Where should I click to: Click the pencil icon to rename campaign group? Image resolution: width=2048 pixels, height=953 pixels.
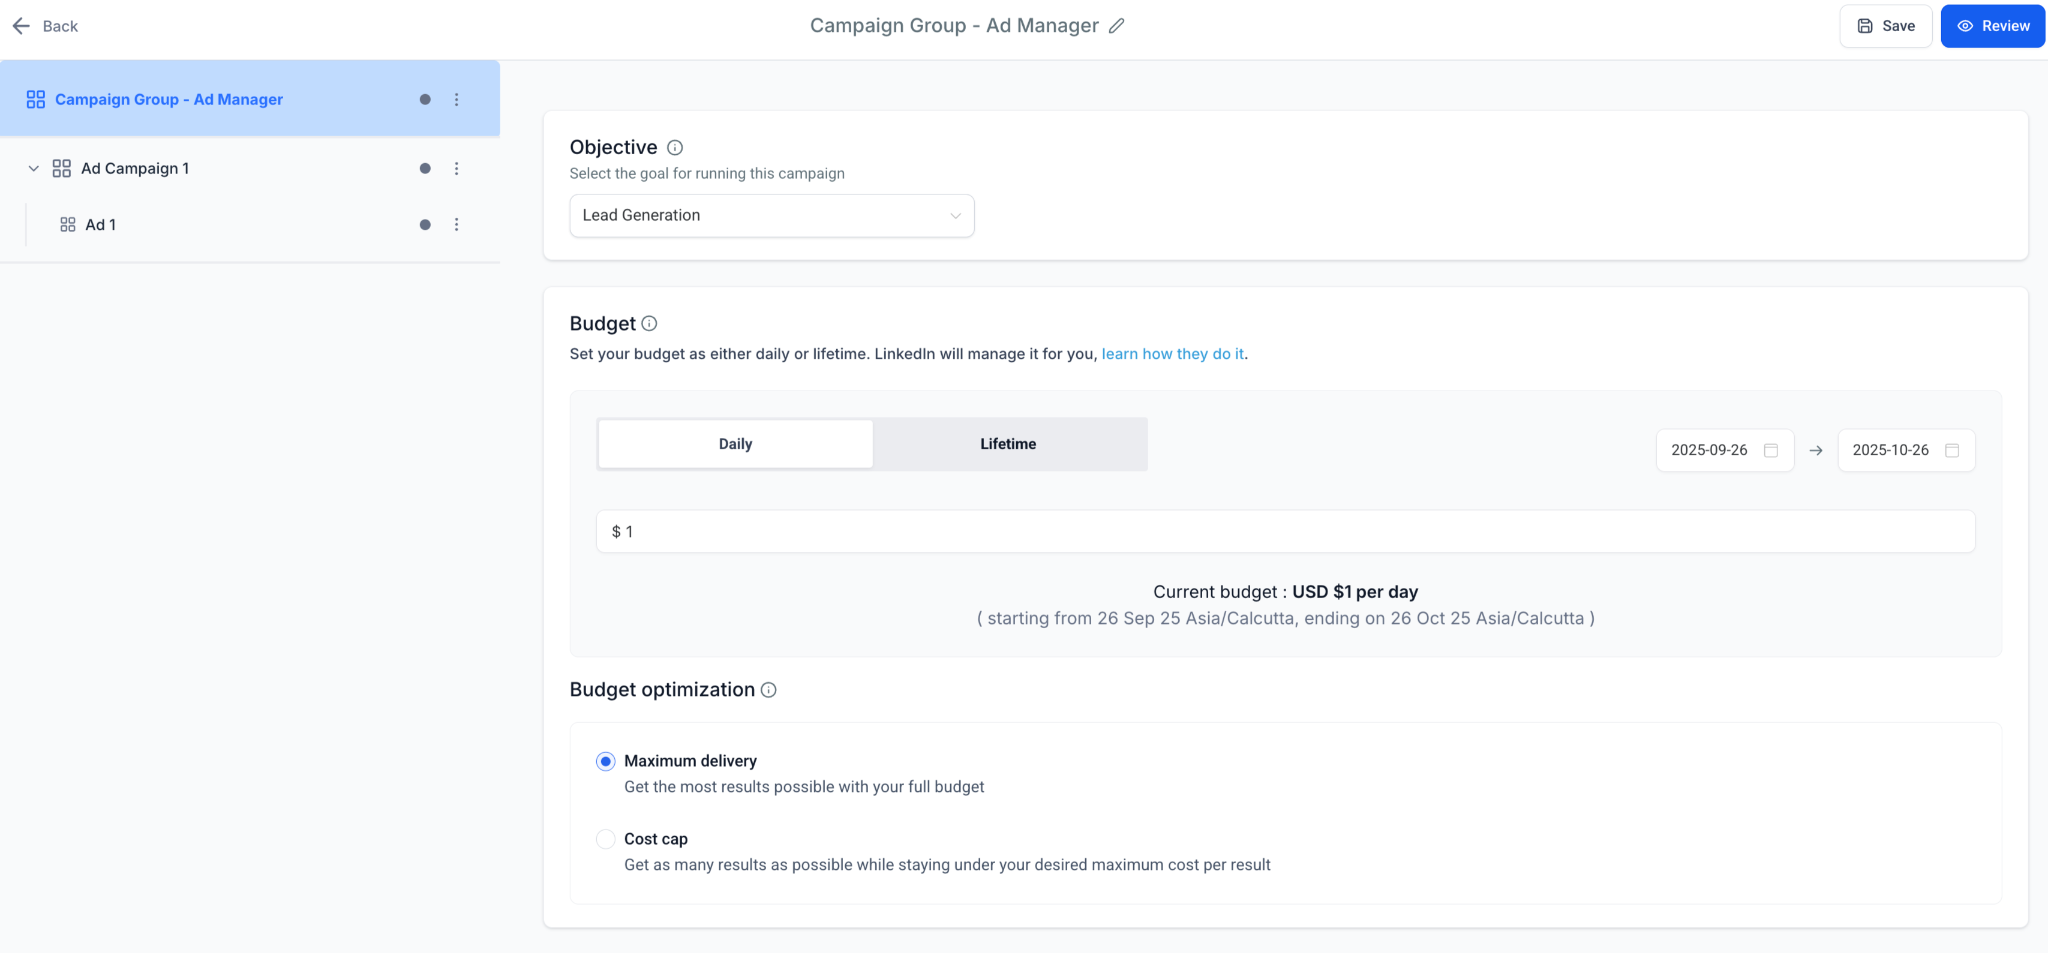click(x=1117, y=26)
